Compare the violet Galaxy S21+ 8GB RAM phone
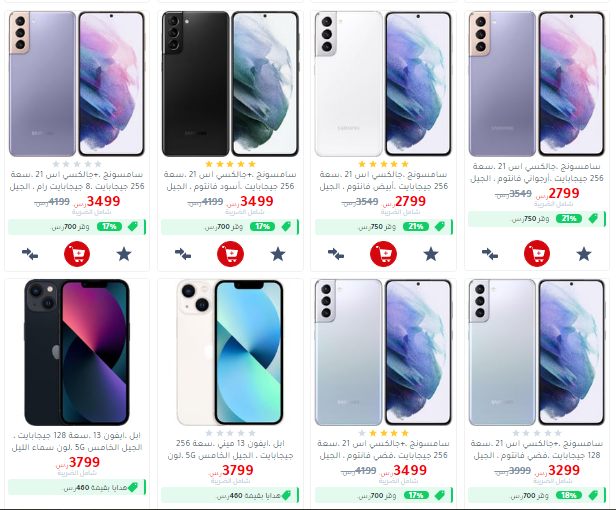Viewport: 616px width, 510px height. [x=30, y=254]
